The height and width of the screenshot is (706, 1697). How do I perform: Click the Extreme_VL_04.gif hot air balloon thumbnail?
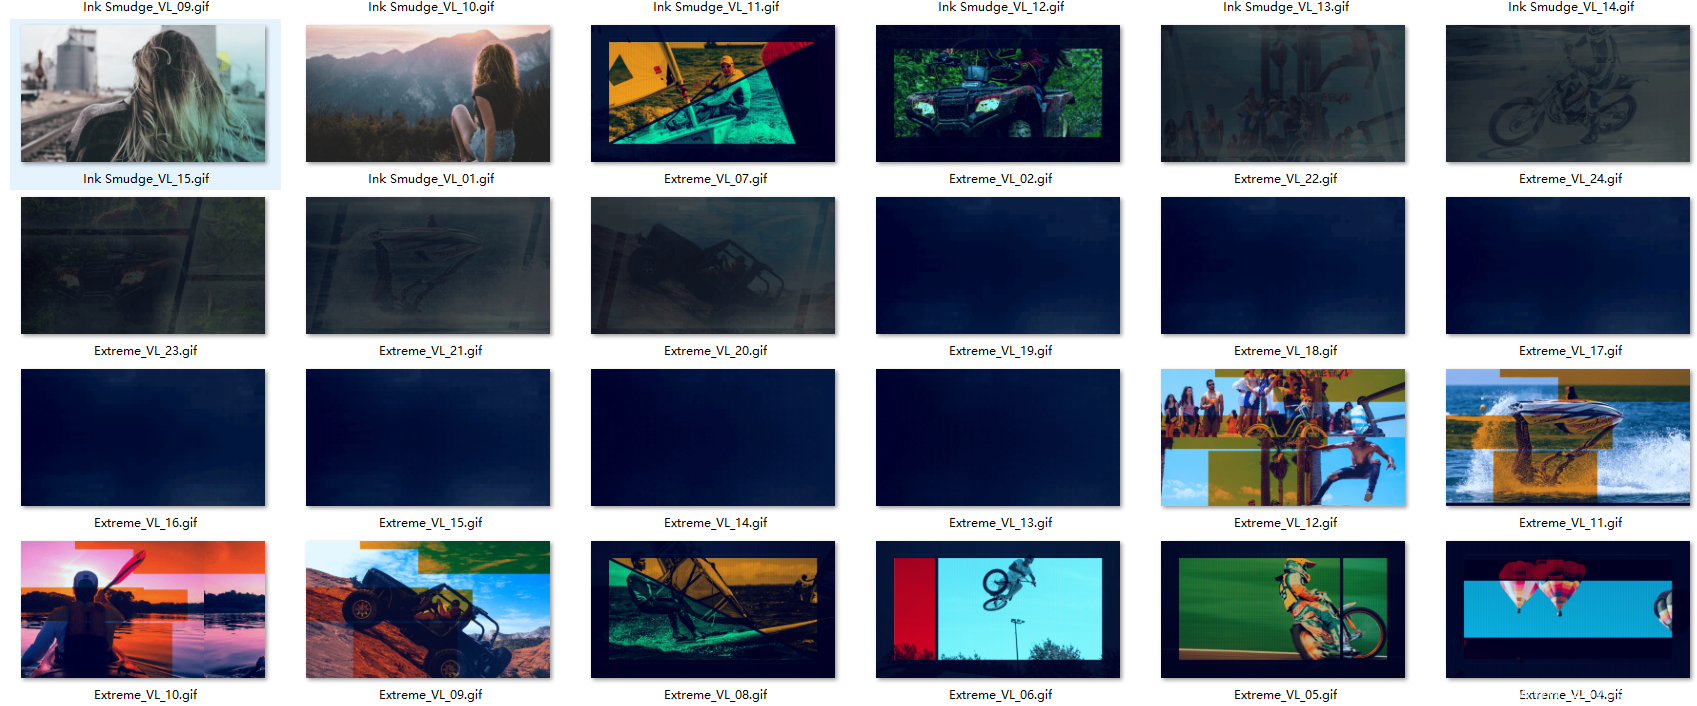pyautogui.click(x=1568, y=610)
